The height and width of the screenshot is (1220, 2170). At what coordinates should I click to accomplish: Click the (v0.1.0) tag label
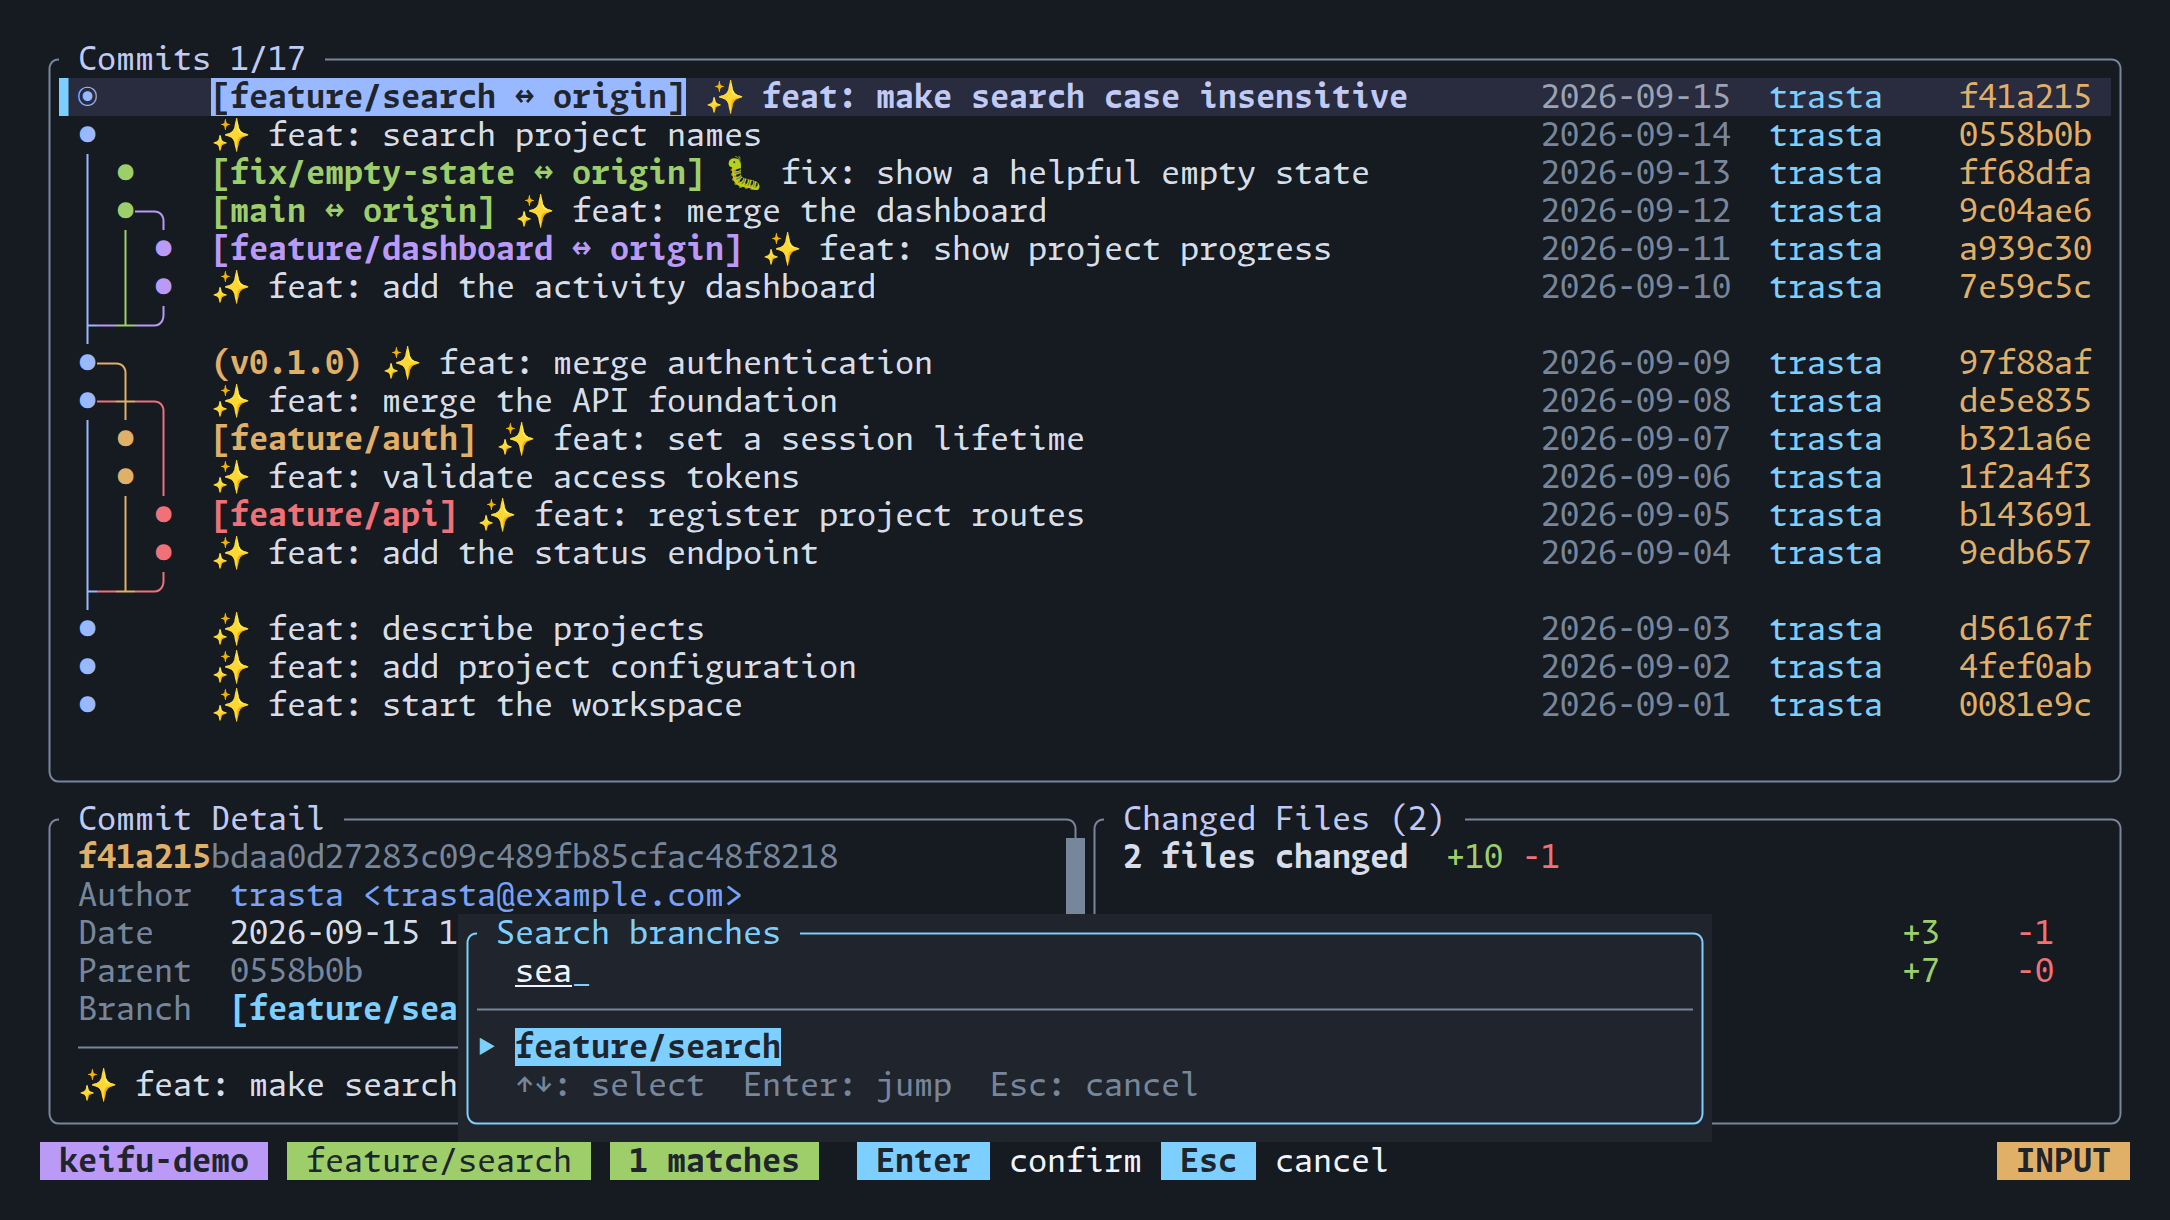287,363
